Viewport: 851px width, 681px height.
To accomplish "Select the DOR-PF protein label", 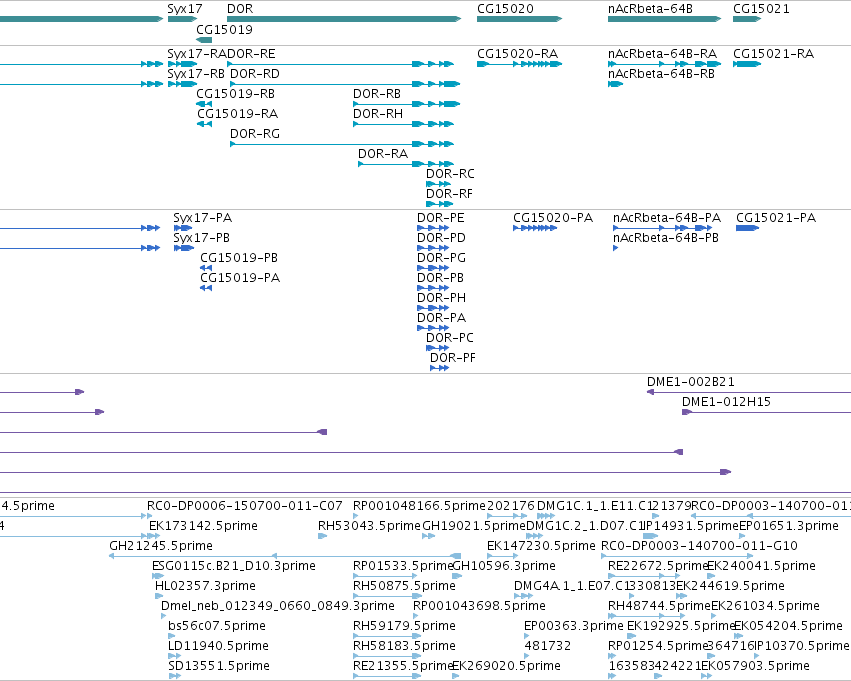I will coord(453,359).
